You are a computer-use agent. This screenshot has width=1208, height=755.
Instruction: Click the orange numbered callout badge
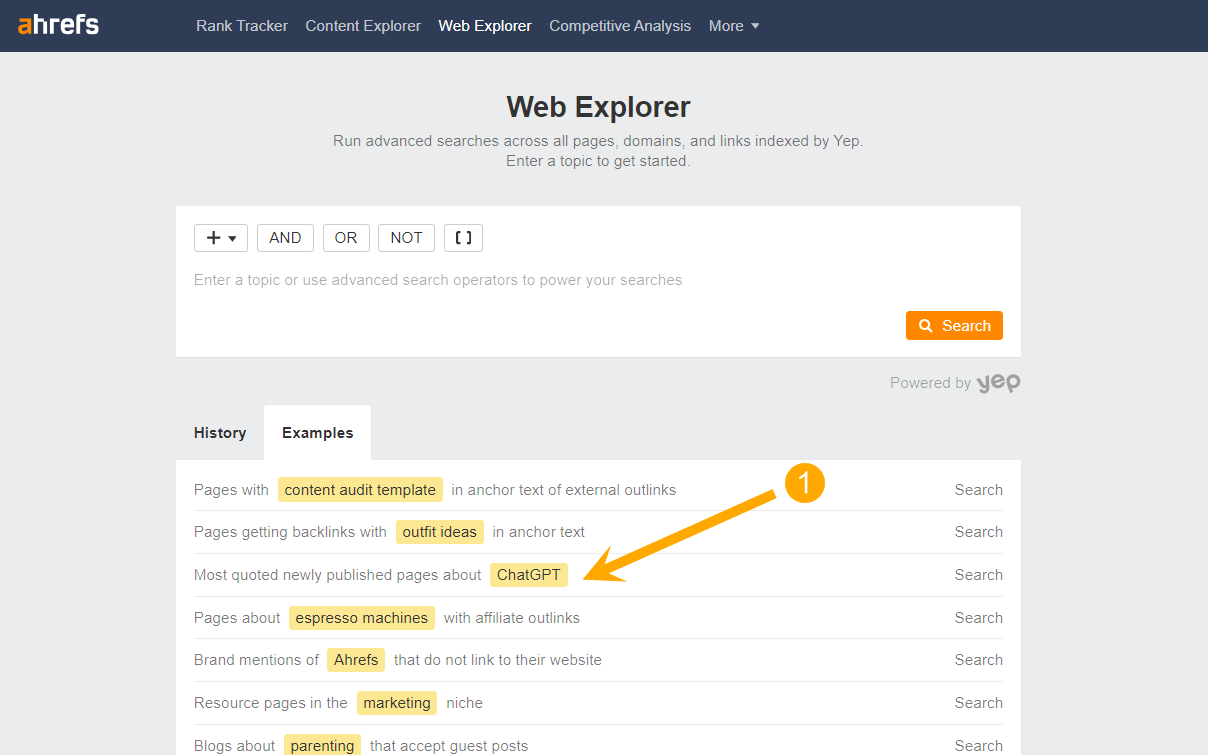(805, 483)
